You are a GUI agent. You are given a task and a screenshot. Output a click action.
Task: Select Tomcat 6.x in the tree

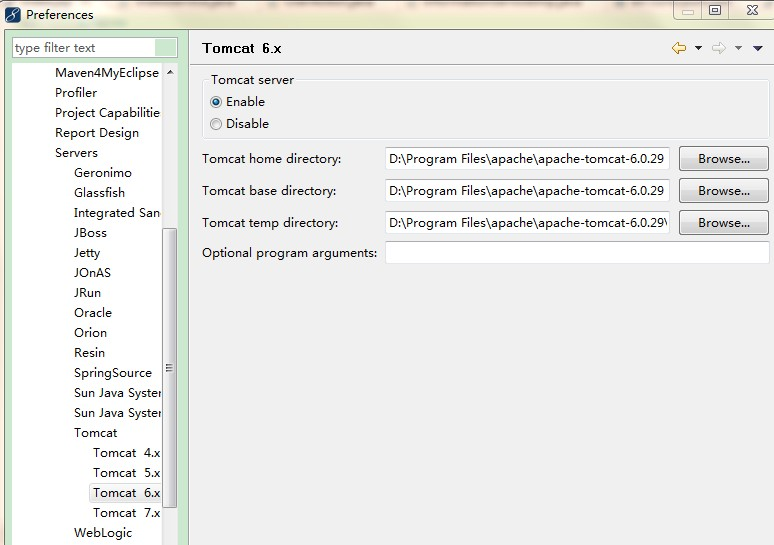[126, 493]
